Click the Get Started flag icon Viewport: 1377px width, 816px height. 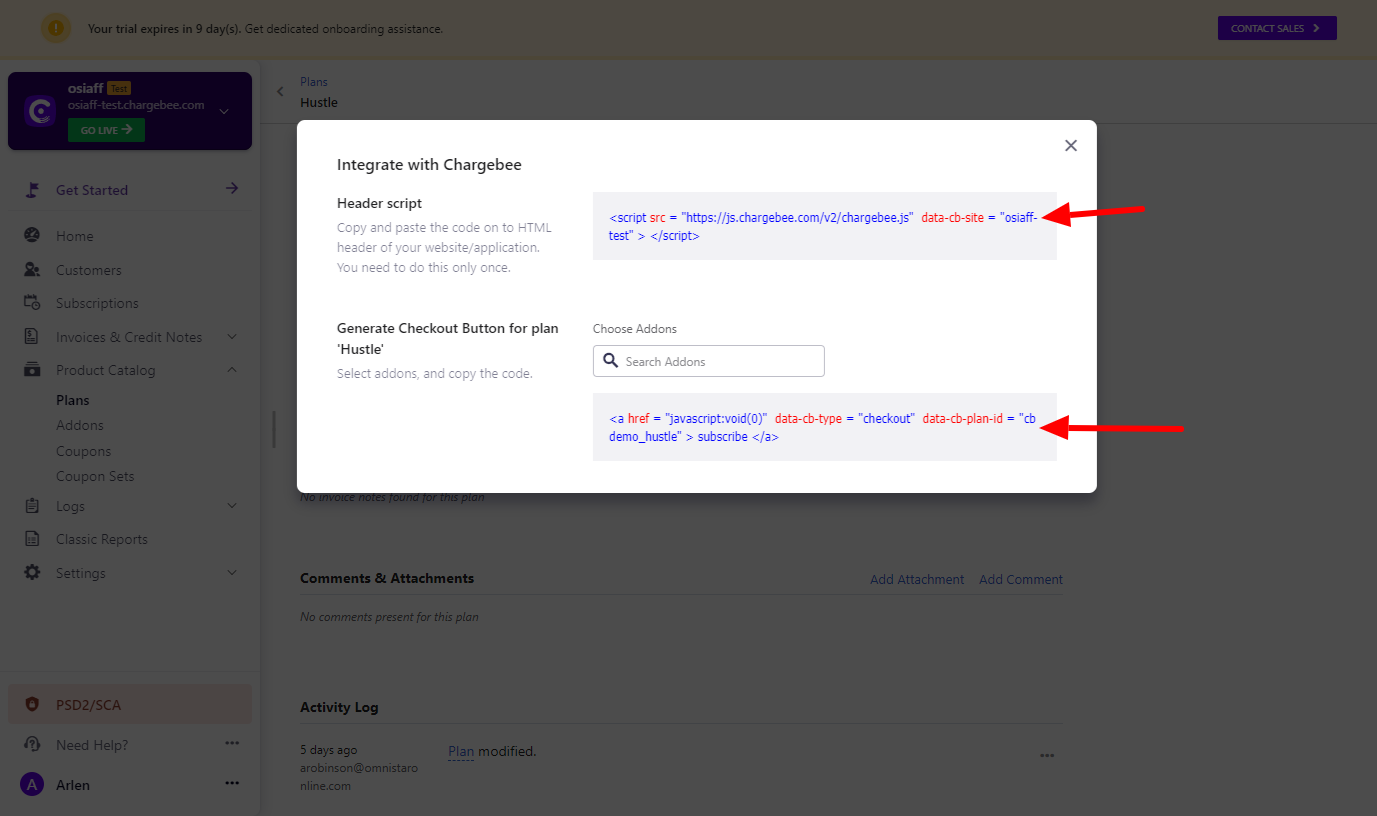click(x=33, y=190)
